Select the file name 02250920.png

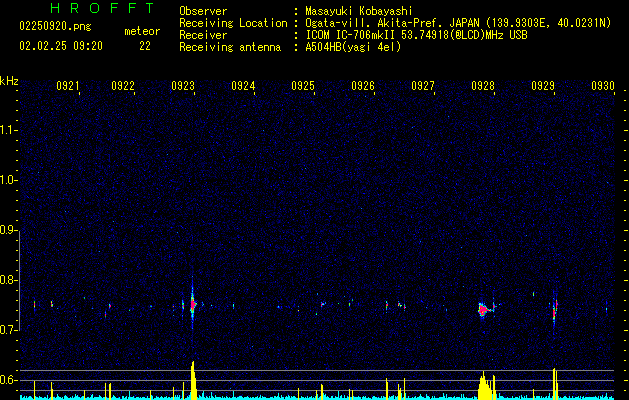tap(55, 27)
